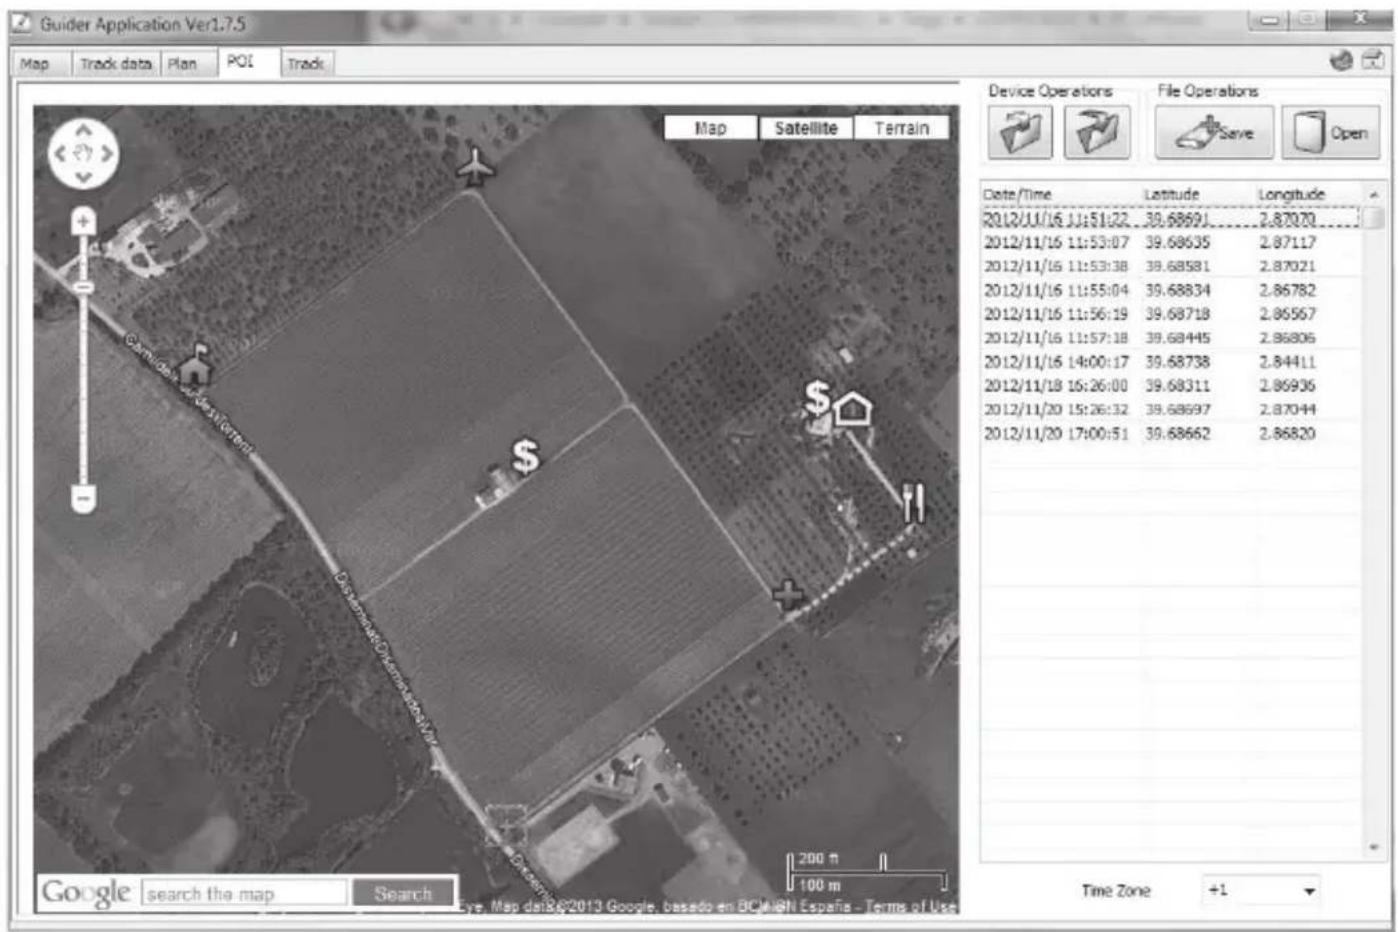Select the cross-shaped POI marker on the map
1398x932 pixels.
[x=789, y=596]
